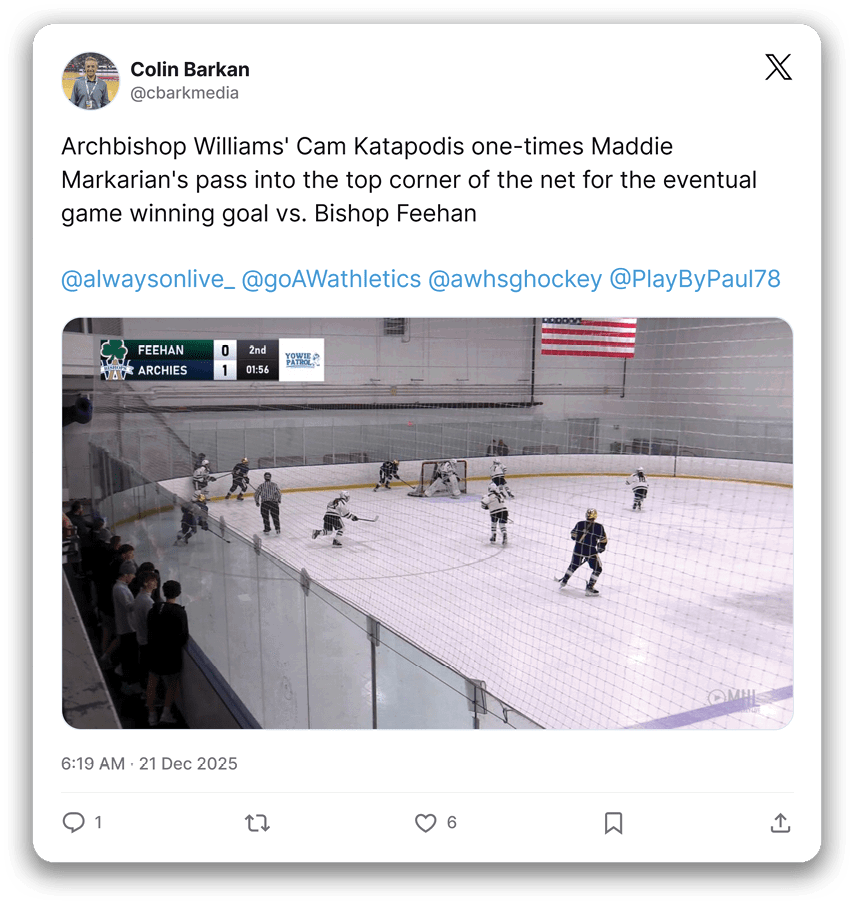This screenshot has height=904, width=854.
Task: Click the tweet text about Cam Katapodis
Action: click(408, 180)
